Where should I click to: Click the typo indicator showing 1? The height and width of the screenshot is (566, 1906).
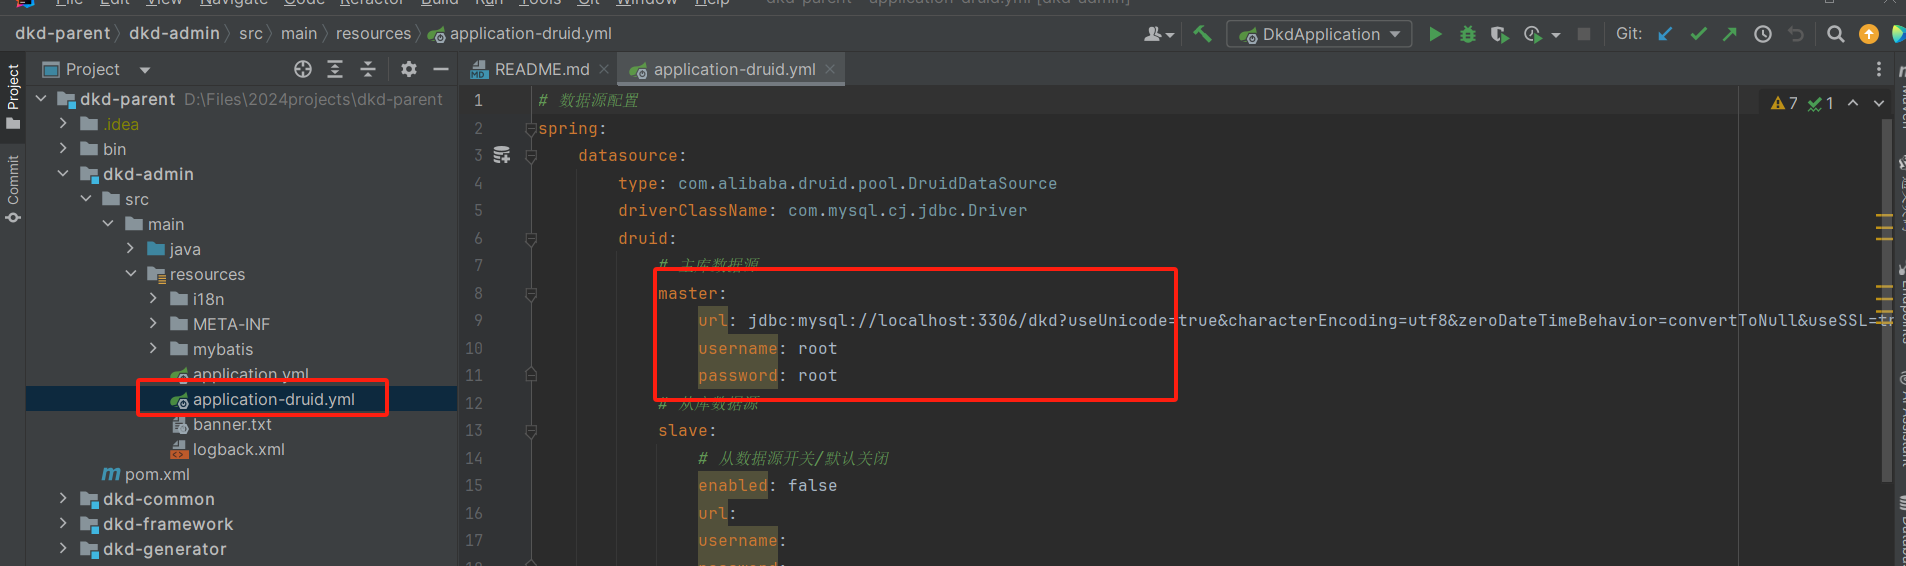[x=1820, y=103]
